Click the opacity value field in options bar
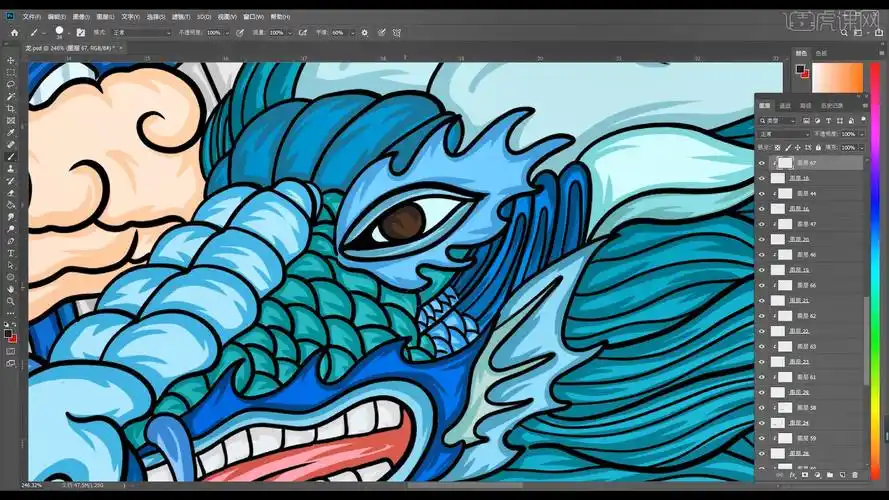 click(x=214, y=32)
